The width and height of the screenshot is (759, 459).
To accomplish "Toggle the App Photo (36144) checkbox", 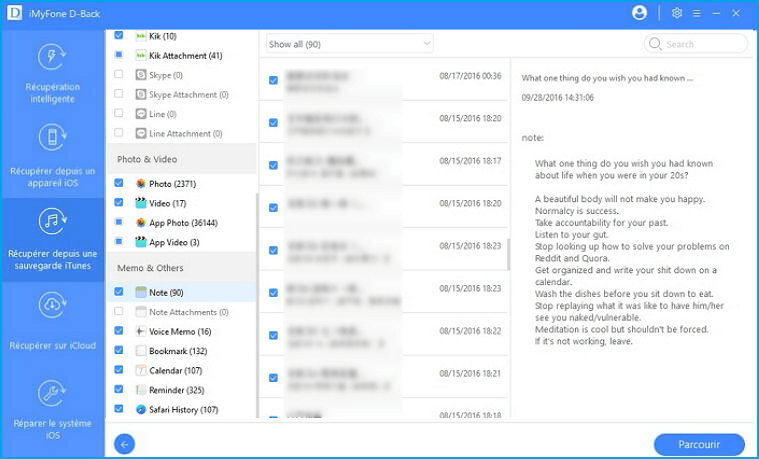I will click(x=119, y=222).
